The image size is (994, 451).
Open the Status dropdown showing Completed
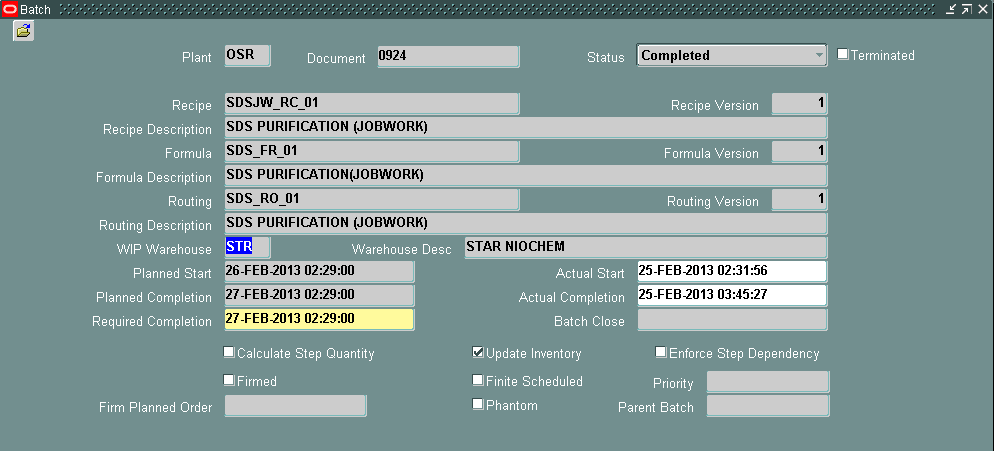click(x=732, y=55)
